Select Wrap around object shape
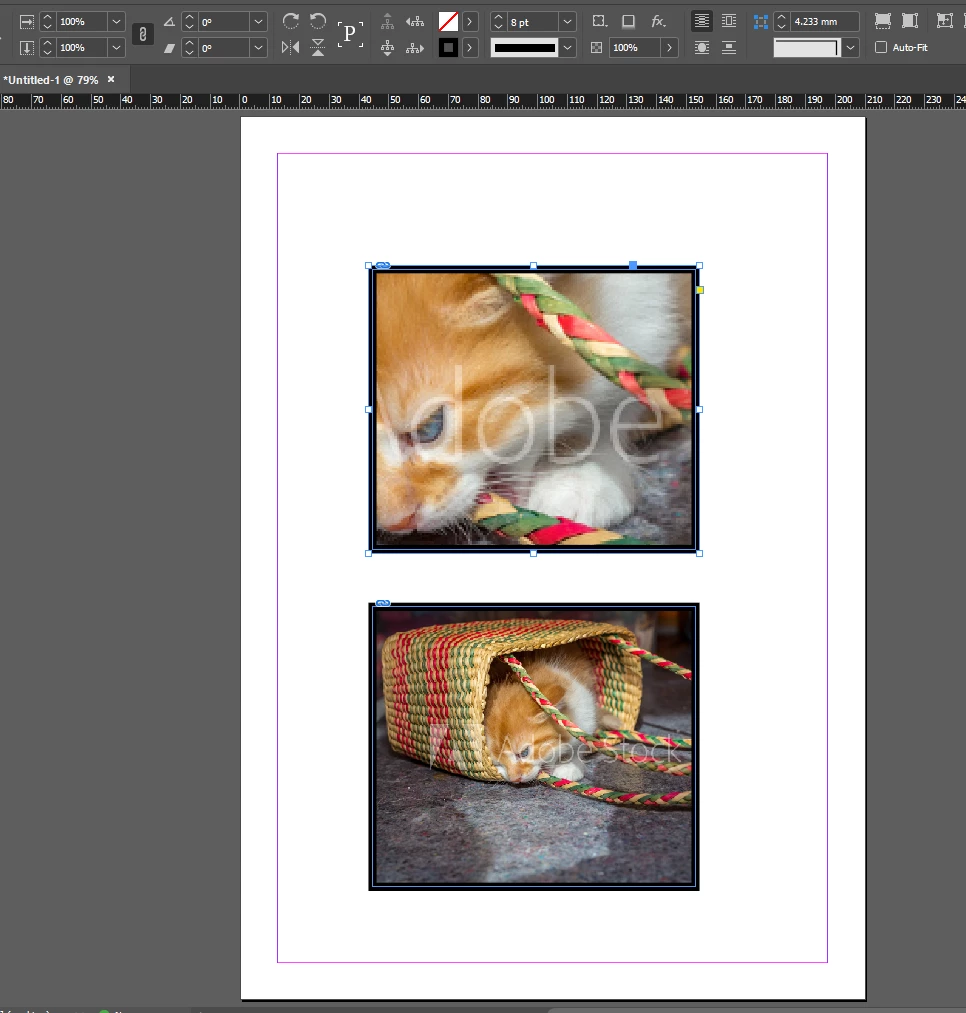The height and width of the screenshot is (1013, 966). pos(702,48)
